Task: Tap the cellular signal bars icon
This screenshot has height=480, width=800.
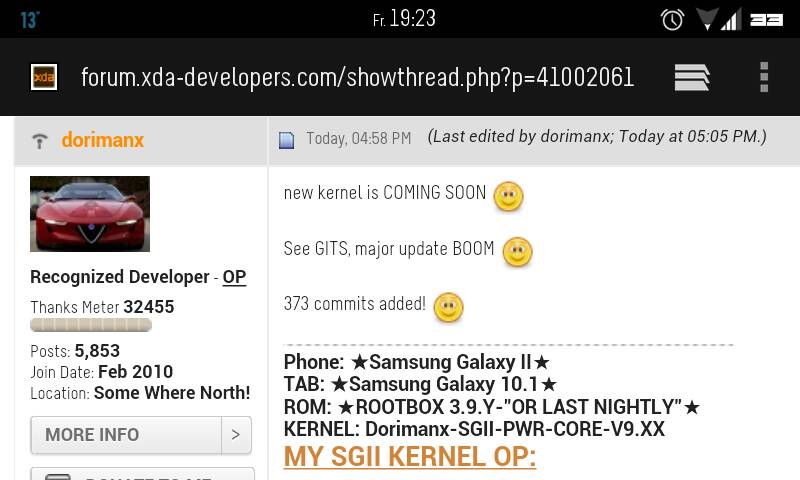Action: 731,20
